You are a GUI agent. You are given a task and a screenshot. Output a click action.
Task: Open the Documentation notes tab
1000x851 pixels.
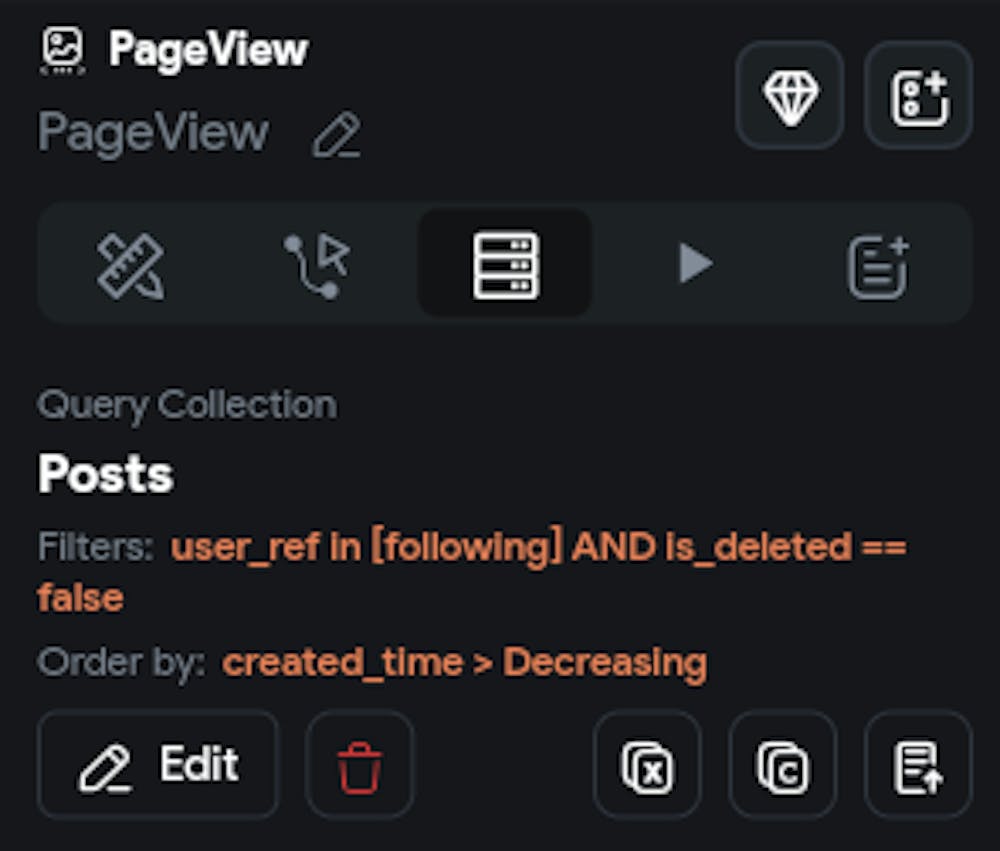(x=877, y=265)
